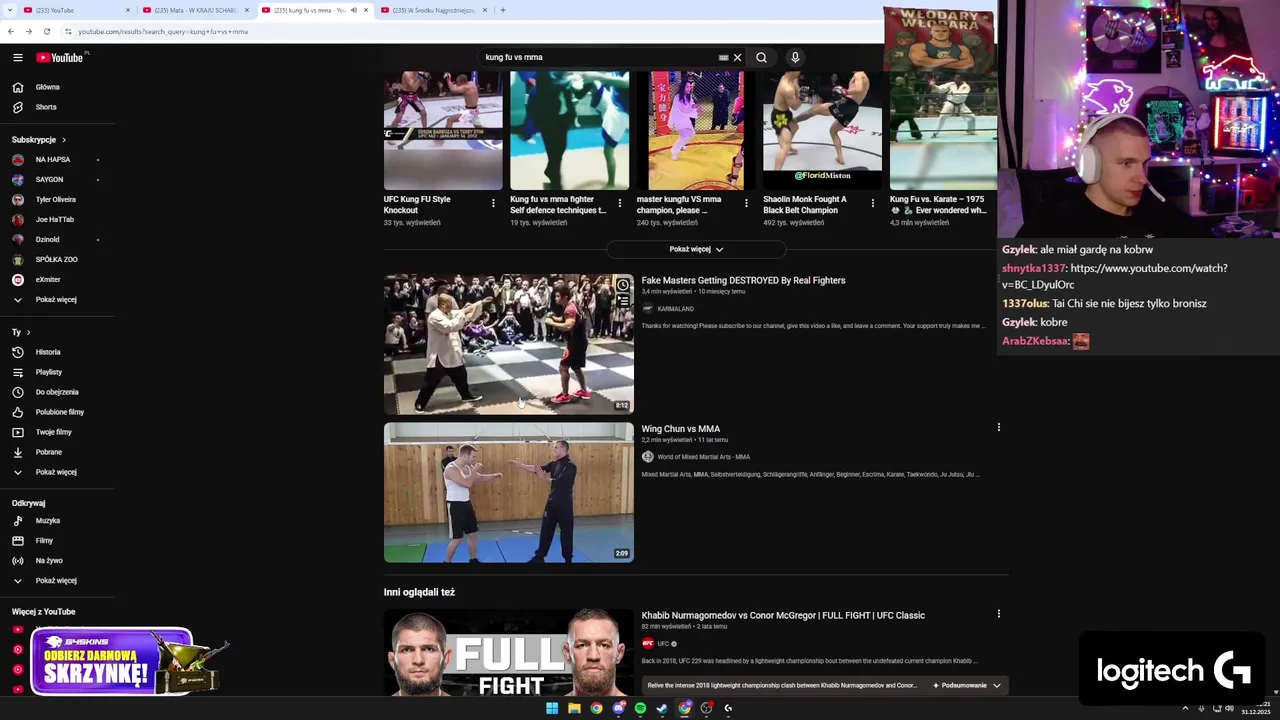Open Khabib Nurmagomedov vs Conor McGregor title
This screenshot has width=1280, height=720.
(x=783, y=615)
